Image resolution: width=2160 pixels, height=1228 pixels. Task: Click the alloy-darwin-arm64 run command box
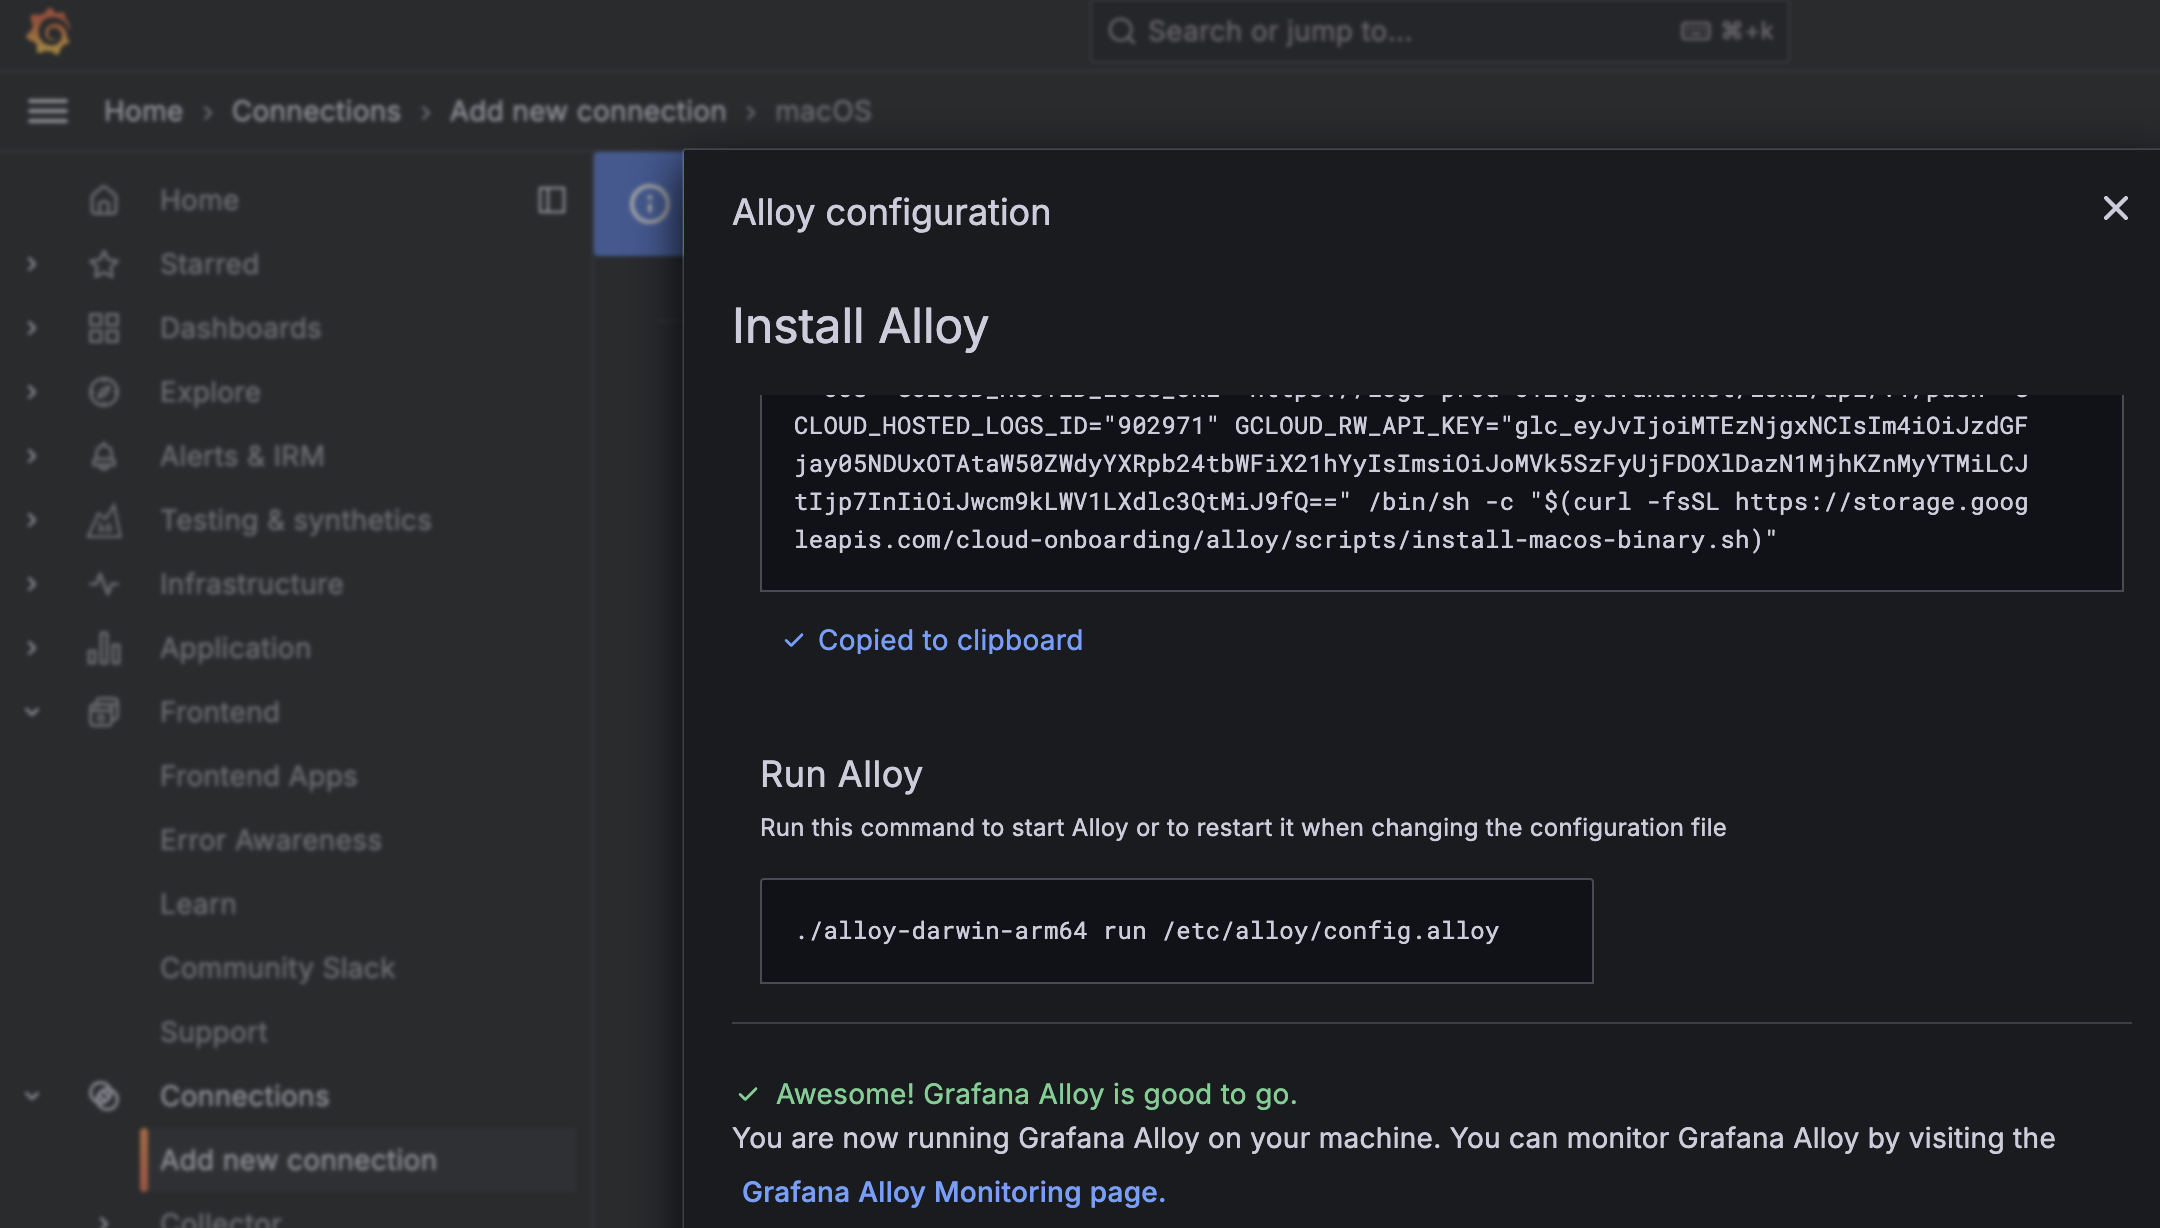(x=1176, y=931)
